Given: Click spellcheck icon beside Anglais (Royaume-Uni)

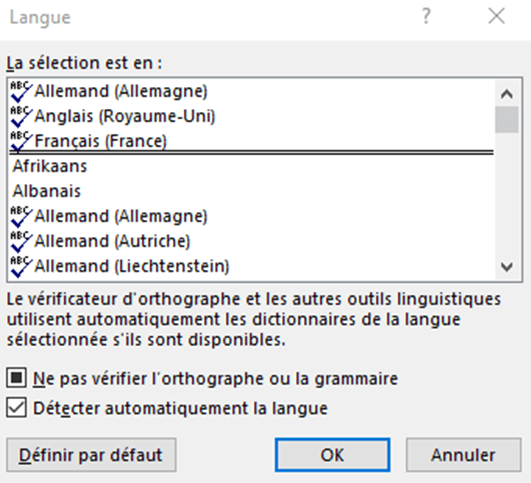Looking at the screenshot, I should (21, 116).
